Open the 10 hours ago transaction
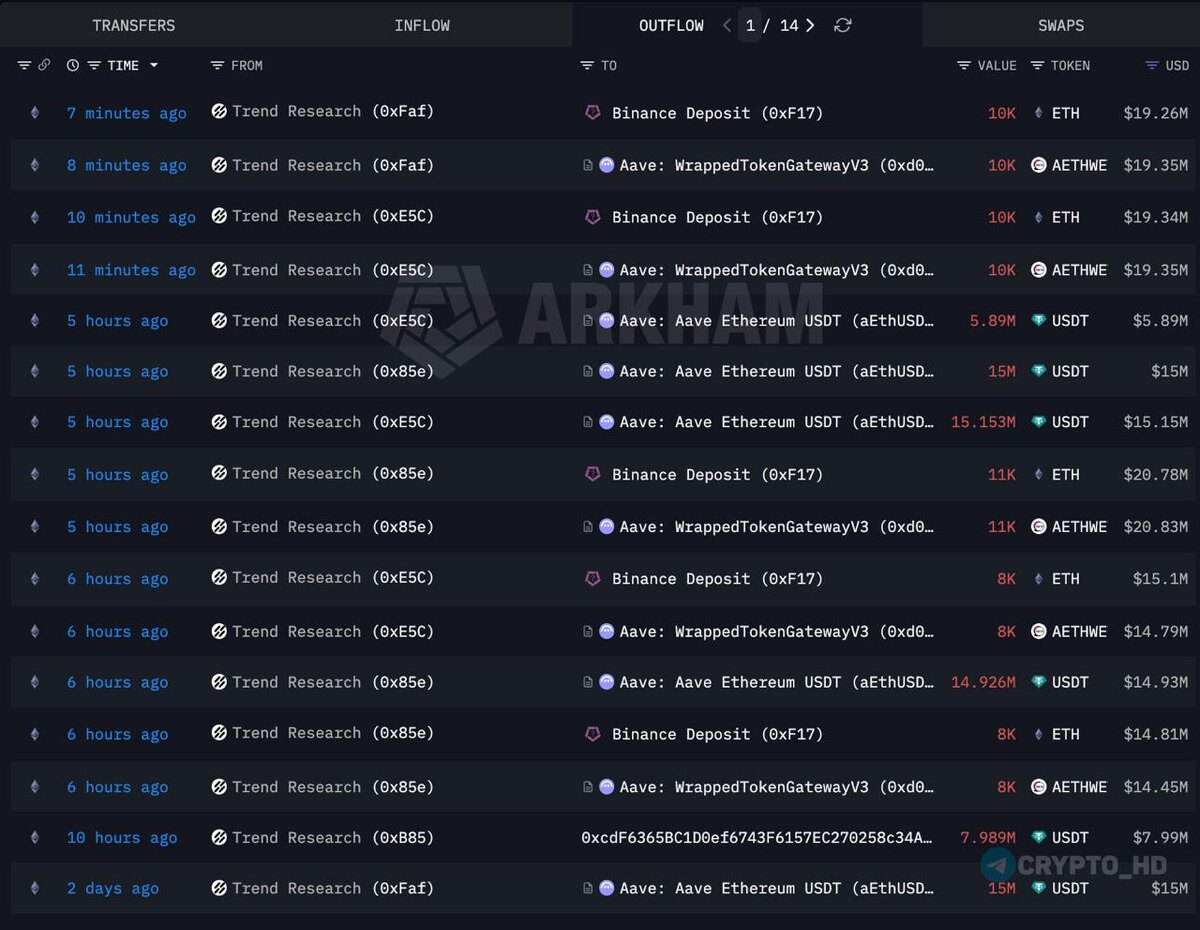Image resolution: width=1200 pixels, height=930 pixels. coord(122,838)
